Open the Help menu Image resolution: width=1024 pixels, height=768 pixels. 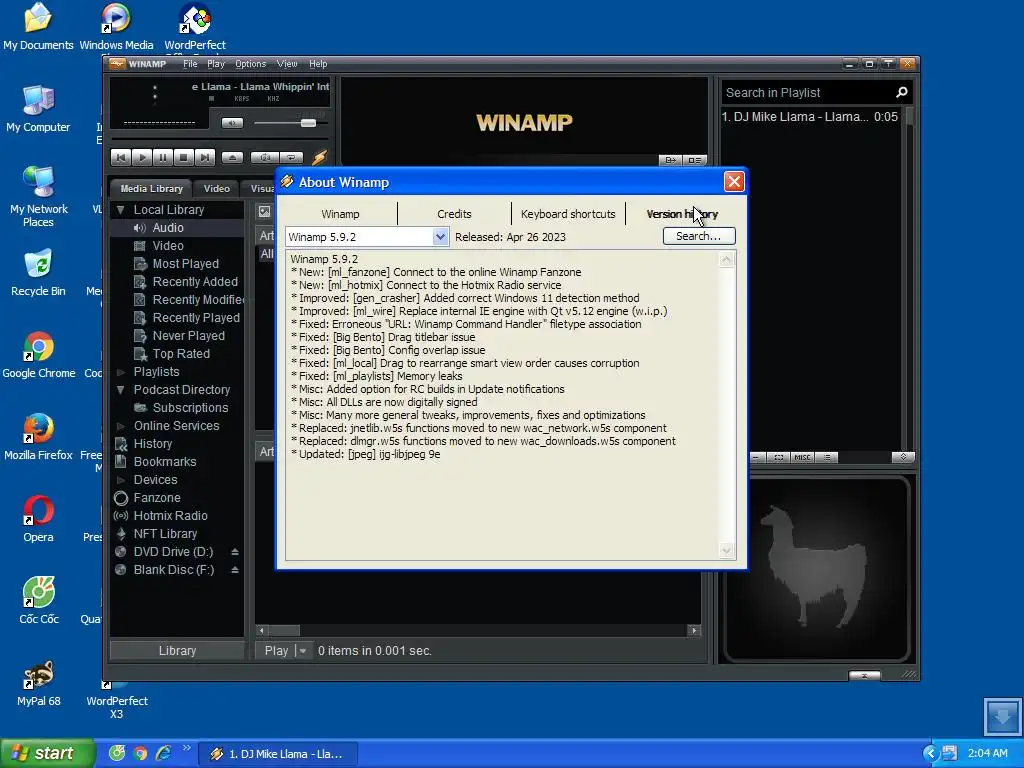318,64
